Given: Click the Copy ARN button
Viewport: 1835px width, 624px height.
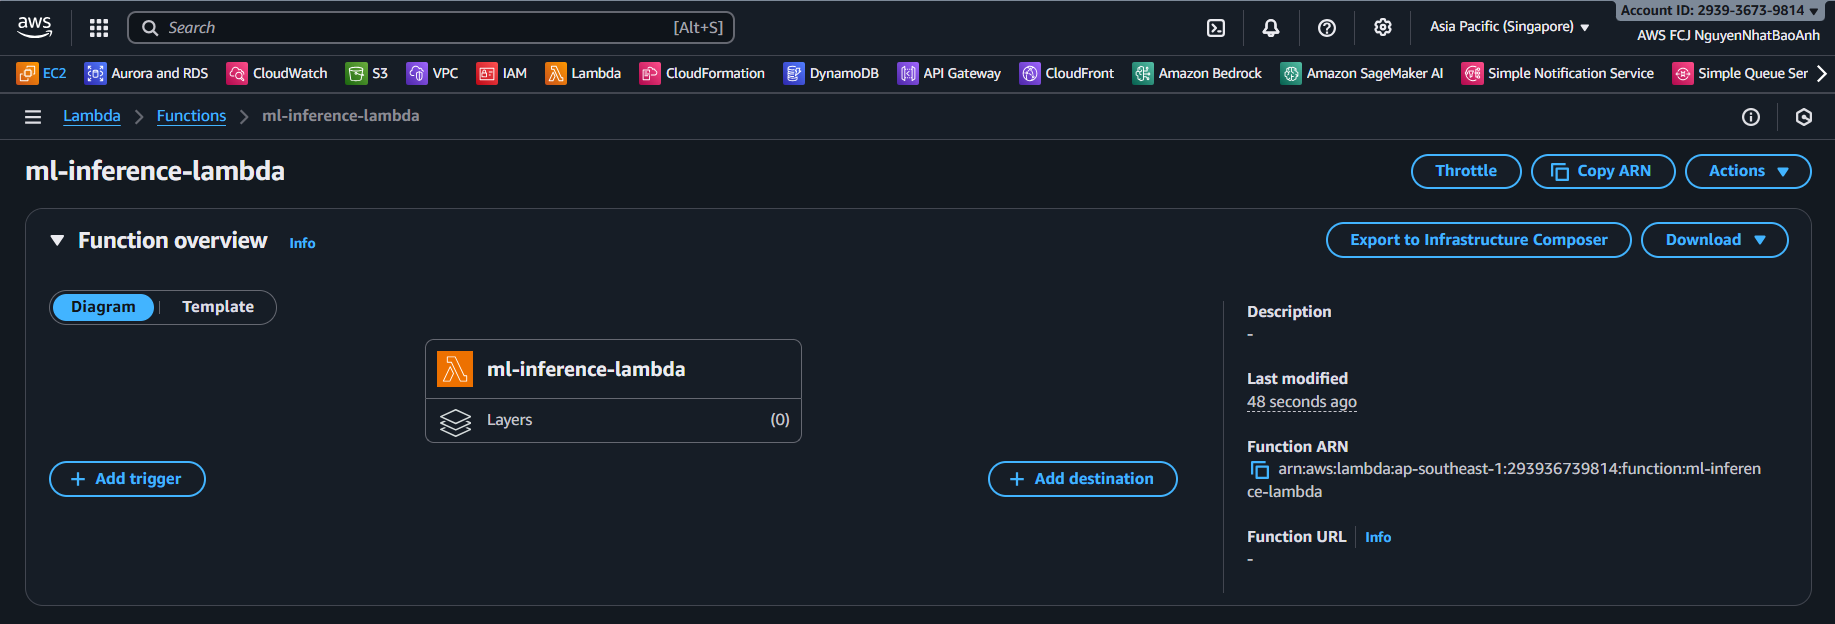Looking at the screenshot, I should click(x=1603, y=171).
